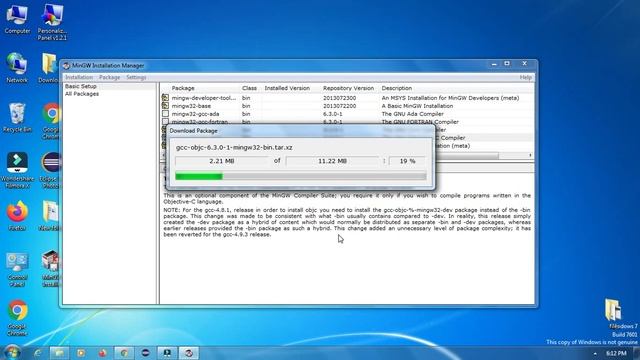Open Internet Explorer from the taskbar

point(38,353)
